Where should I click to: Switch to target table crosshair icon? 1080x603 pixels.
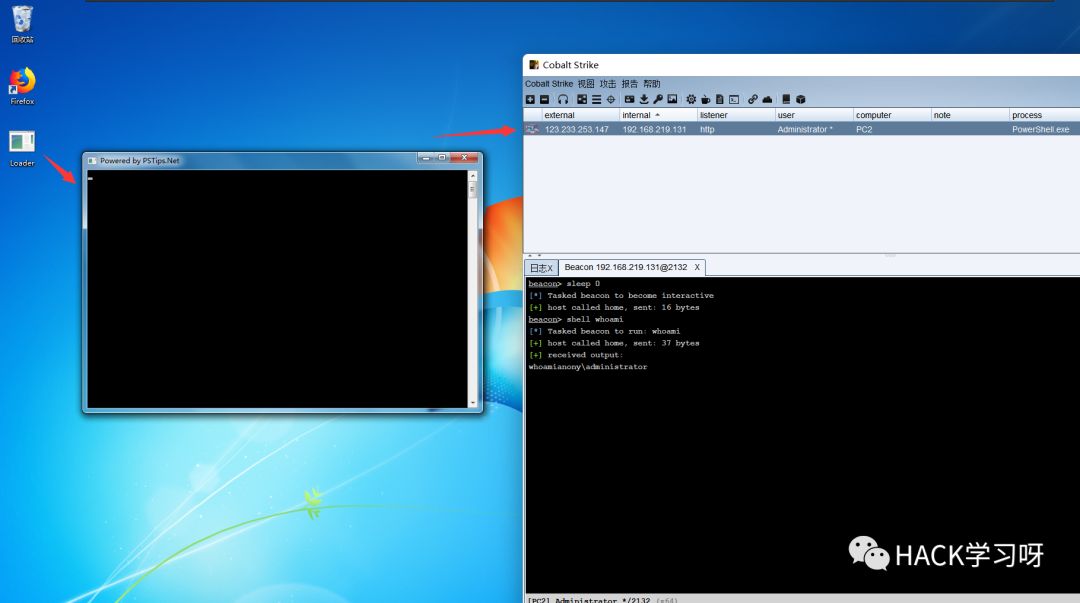click(x=611, y=99)
